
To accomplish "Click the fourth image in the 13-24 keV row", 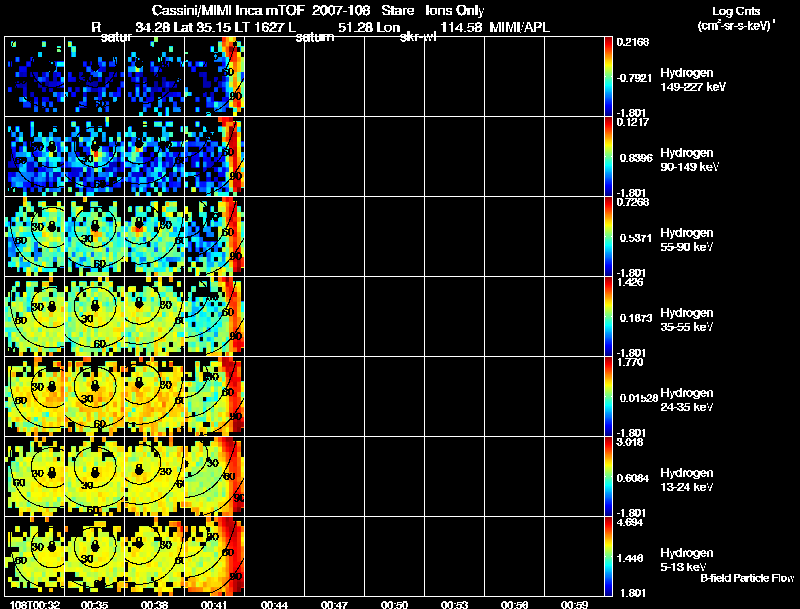I will point(213,477).
